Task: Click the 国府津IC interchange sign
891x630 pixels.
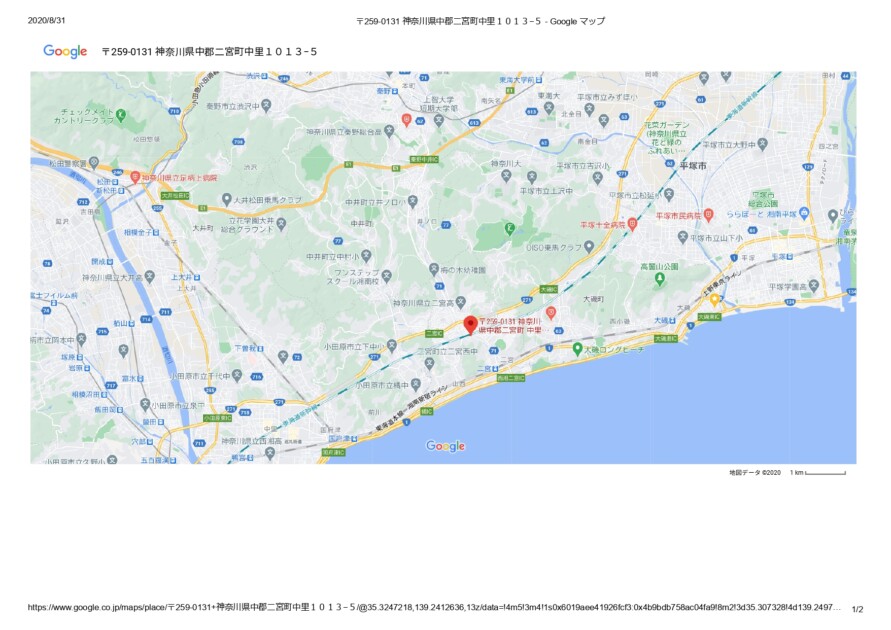Action: tap(334, 453)
